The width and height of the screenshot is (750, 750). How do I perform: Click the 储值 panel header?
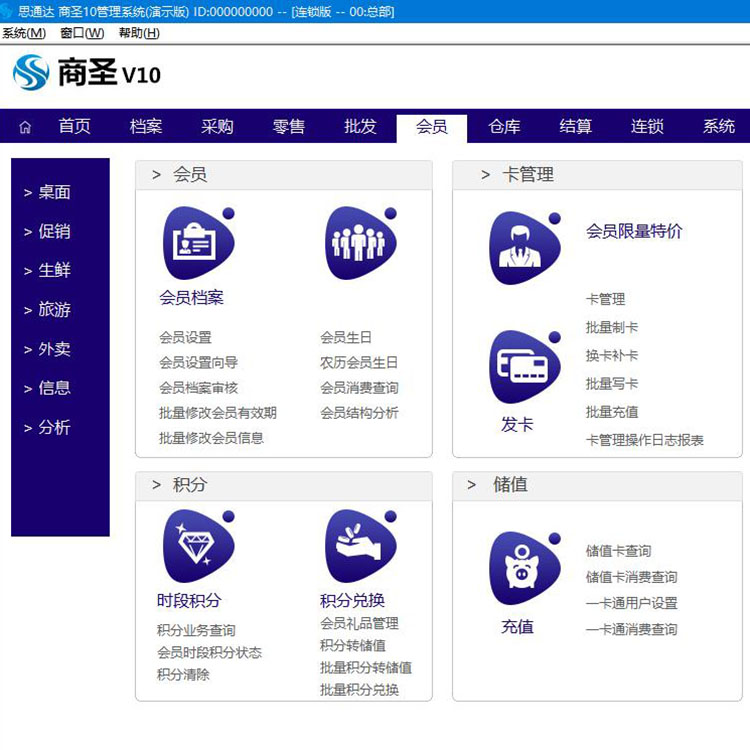(x=597, y=485)
